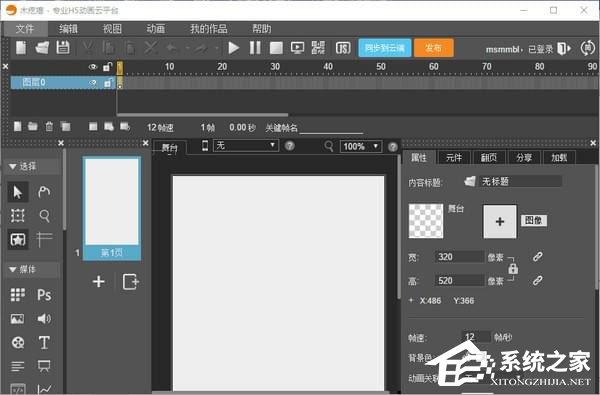
Task: Click the presentation board icon
Action: point(44,366)
